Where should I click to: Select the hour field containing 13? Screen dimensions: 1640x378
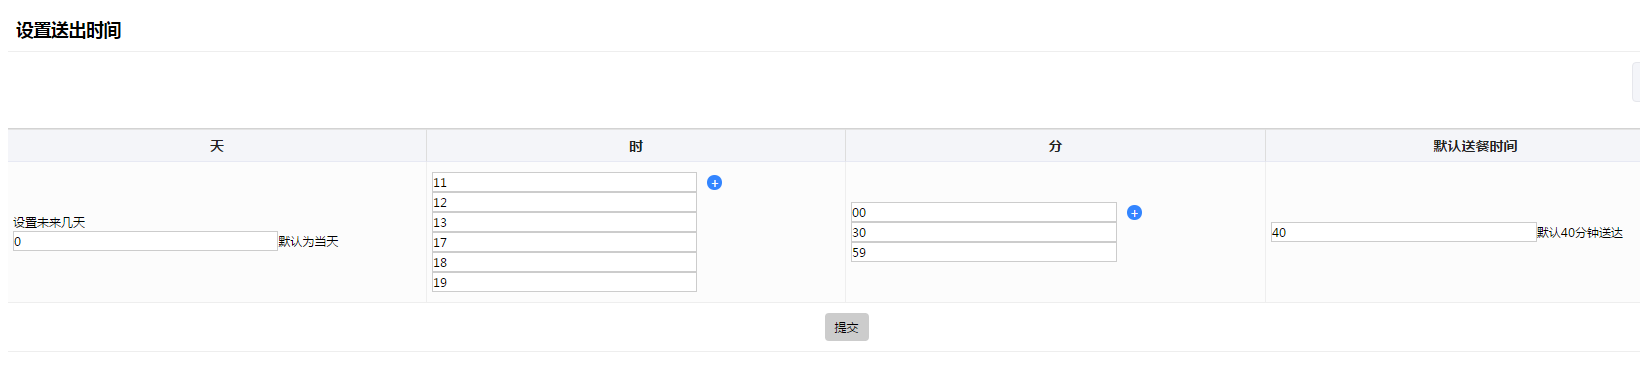click(x=564, y=222)
